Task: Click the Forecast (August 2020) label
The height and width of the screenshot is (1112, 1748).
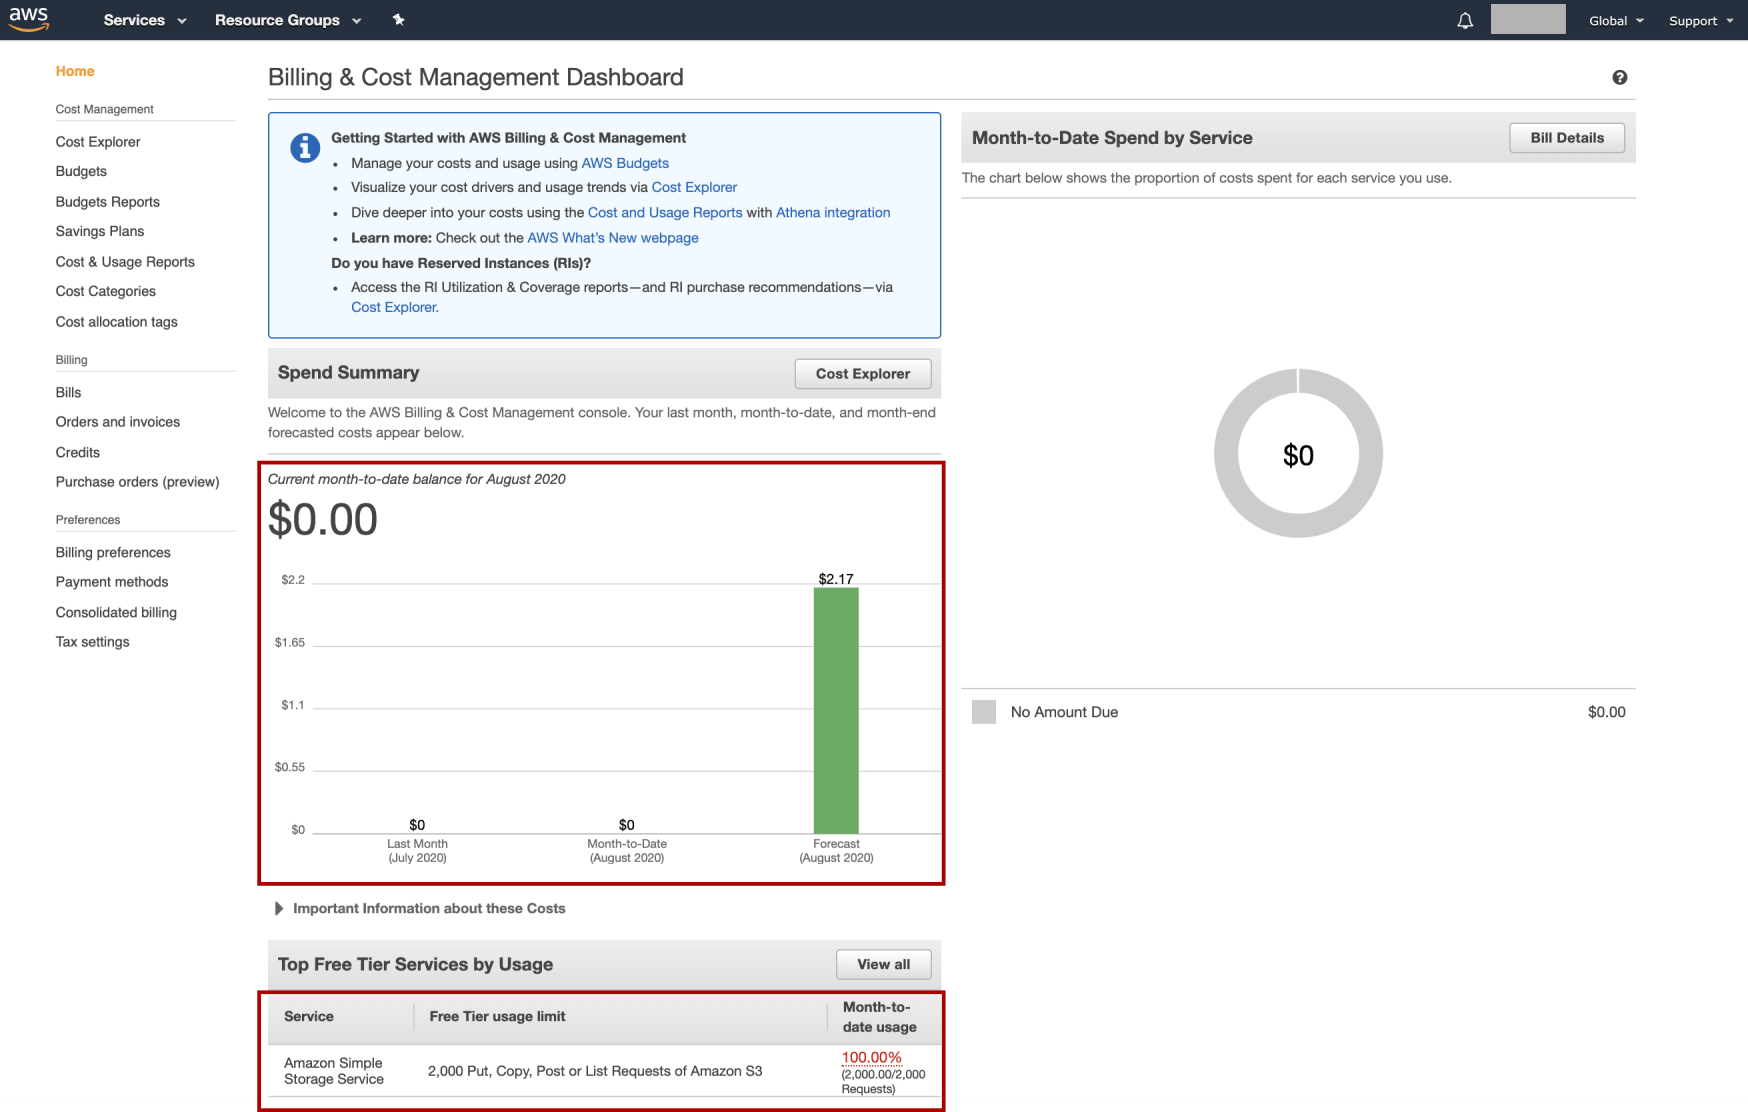Action: tap(836, 851)
